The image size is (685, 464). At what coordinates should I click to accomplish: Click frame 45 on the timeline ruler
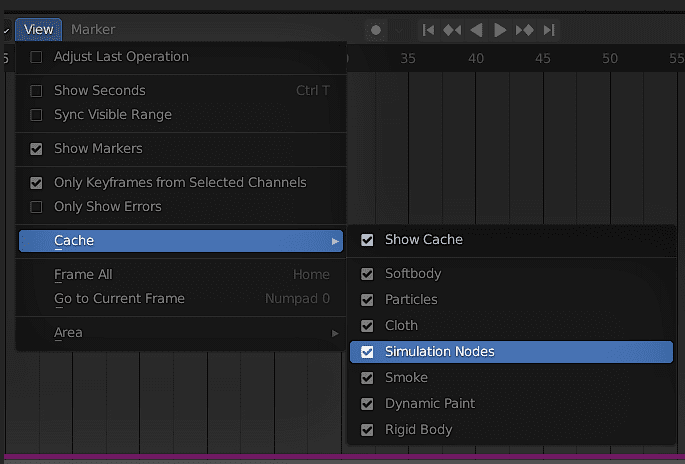(543, 60)
